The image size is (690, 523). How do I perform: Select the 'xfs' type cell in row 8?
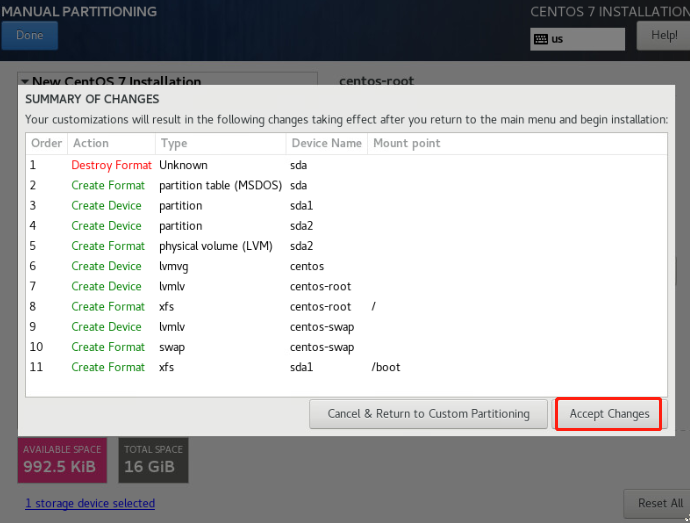tap(166, 307)
